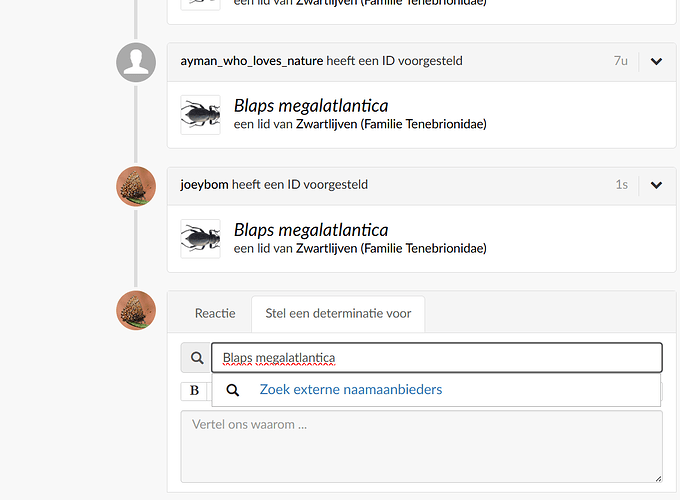Click joeybom's avatar beside the ID entry

click(136, 187)
